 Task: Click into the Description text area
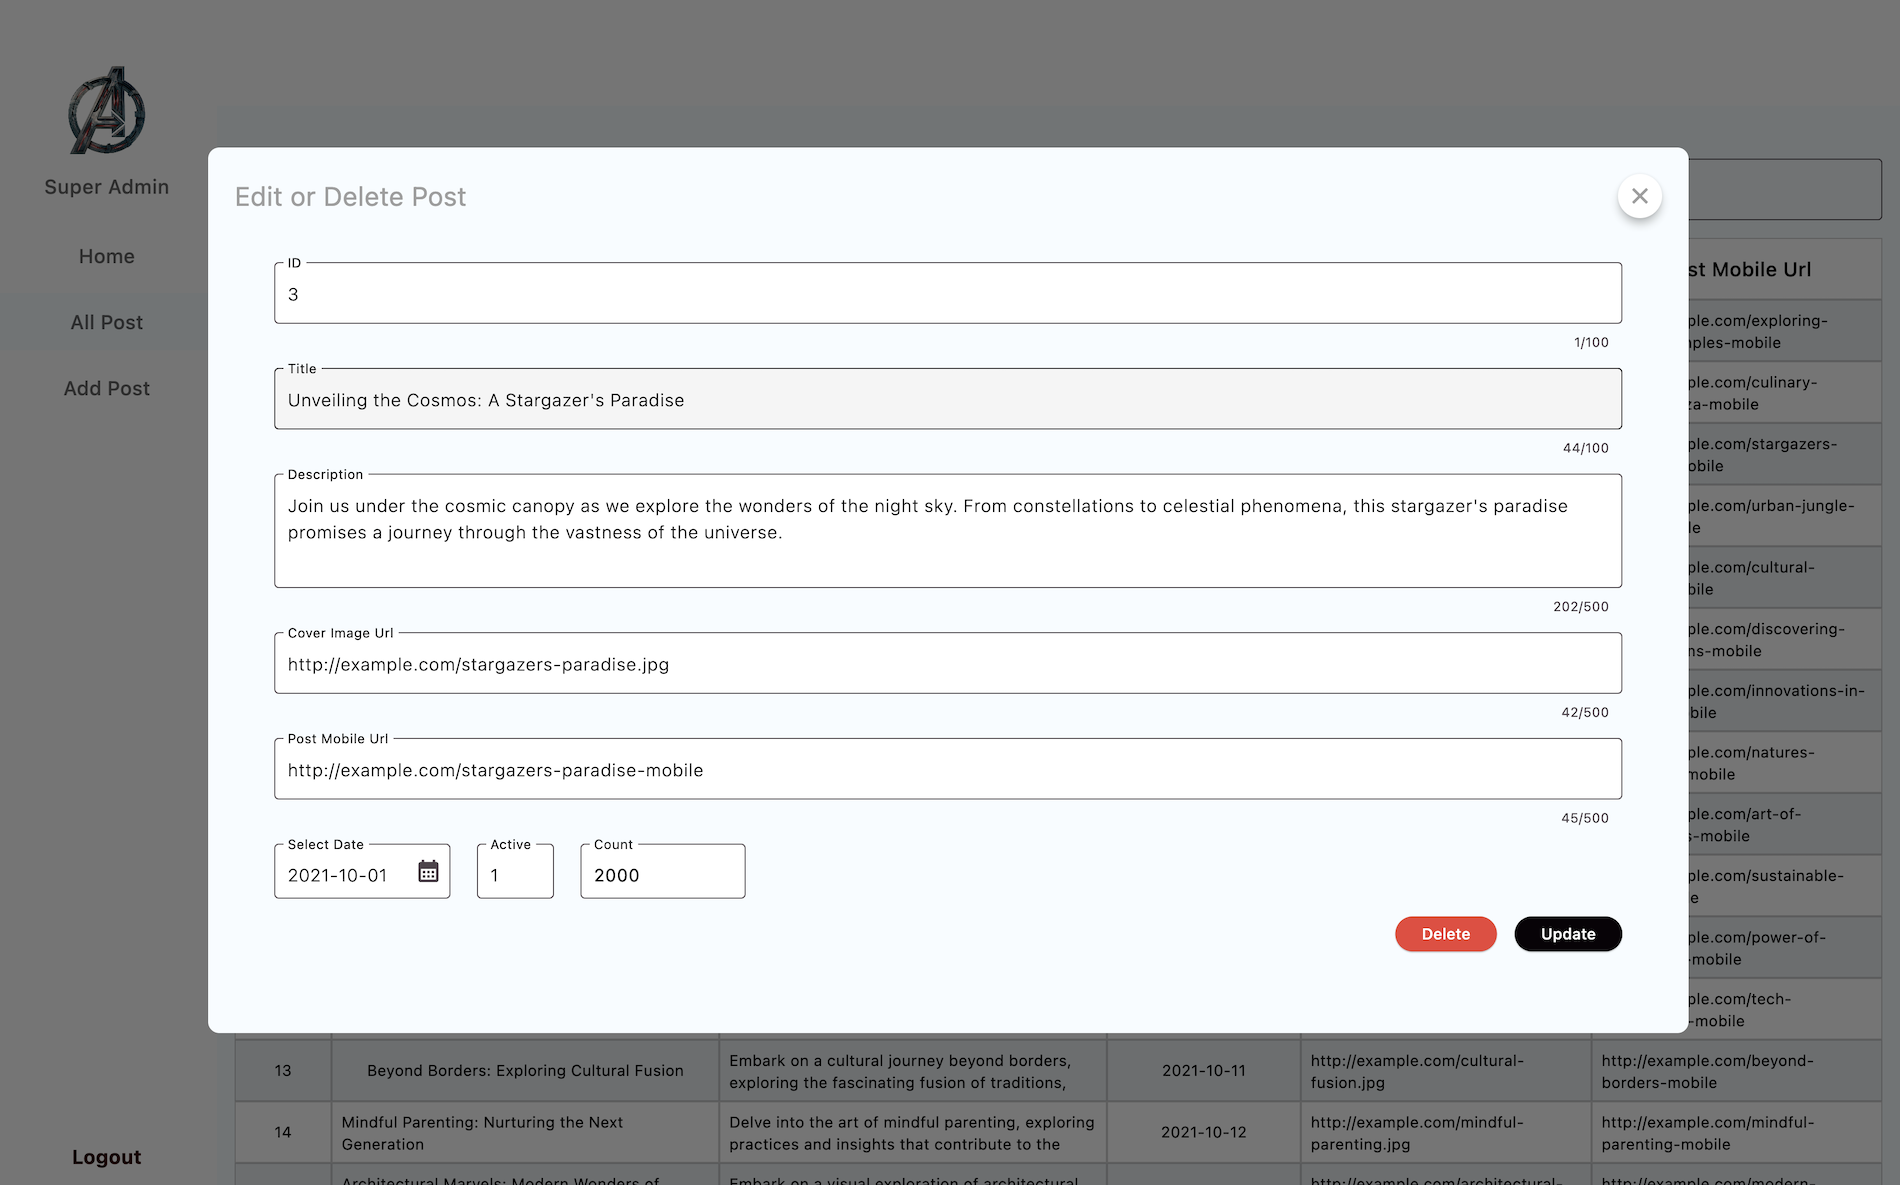pyautogui.click(x=947, y=532)
